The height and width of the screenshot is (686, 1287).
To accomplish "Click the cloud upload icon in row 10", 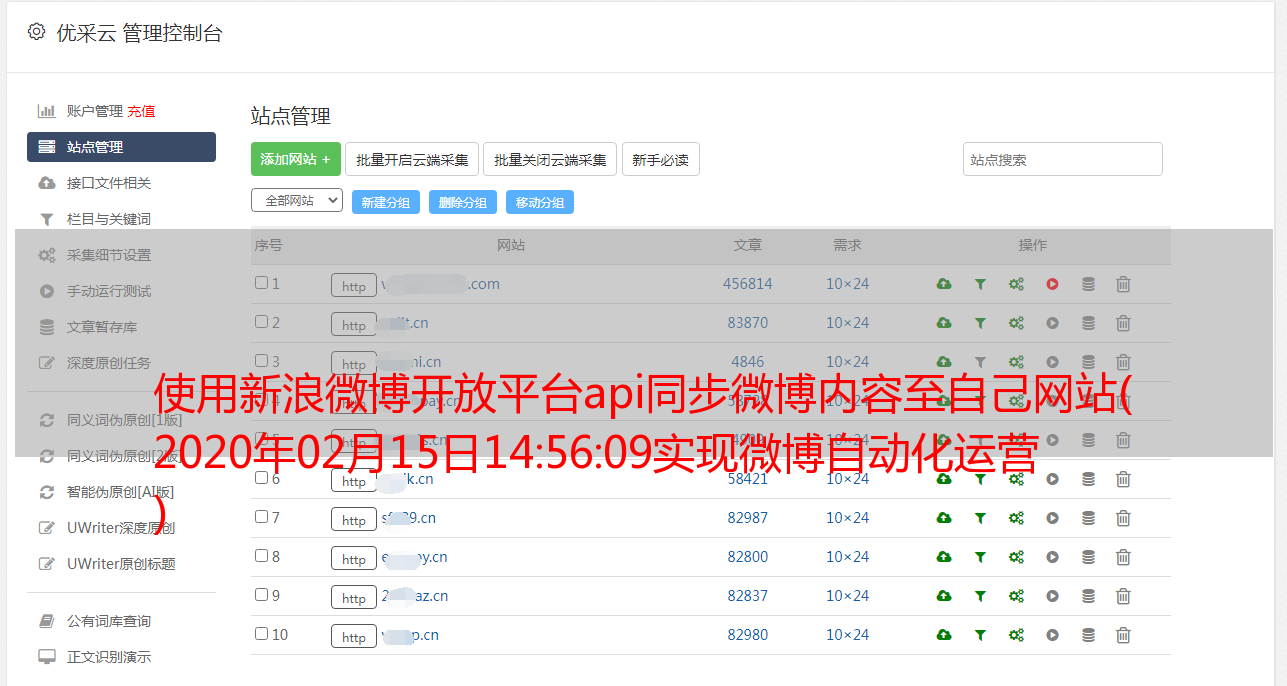I will click(944, 635).
